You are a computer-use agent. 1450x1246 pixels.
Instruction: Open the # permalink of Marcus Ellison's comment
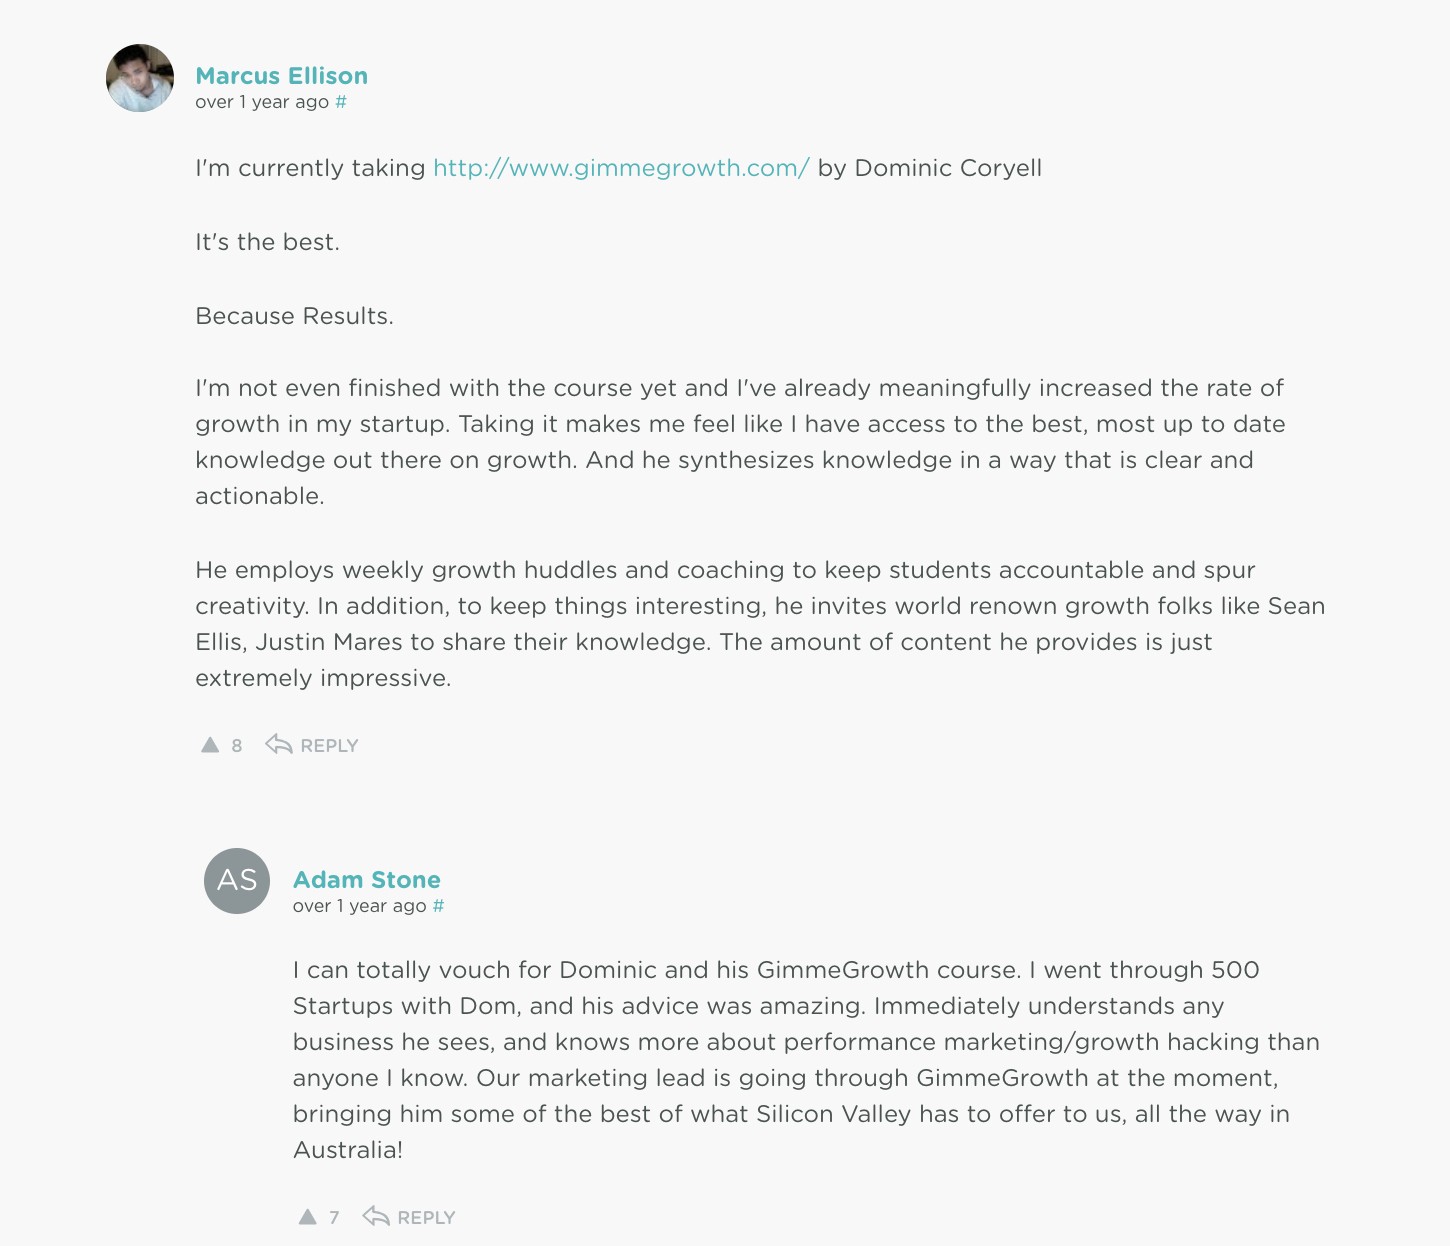pyautogui.click(x=341, y=102)
